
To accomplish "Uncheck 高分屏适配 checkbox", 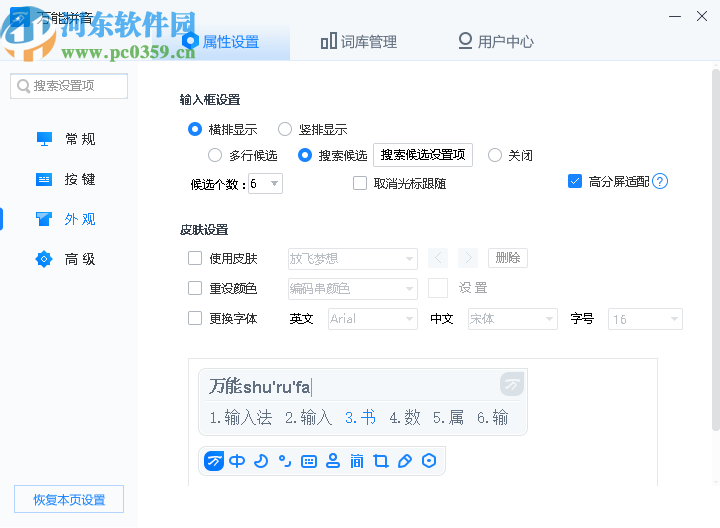I will tap(575, 181).
